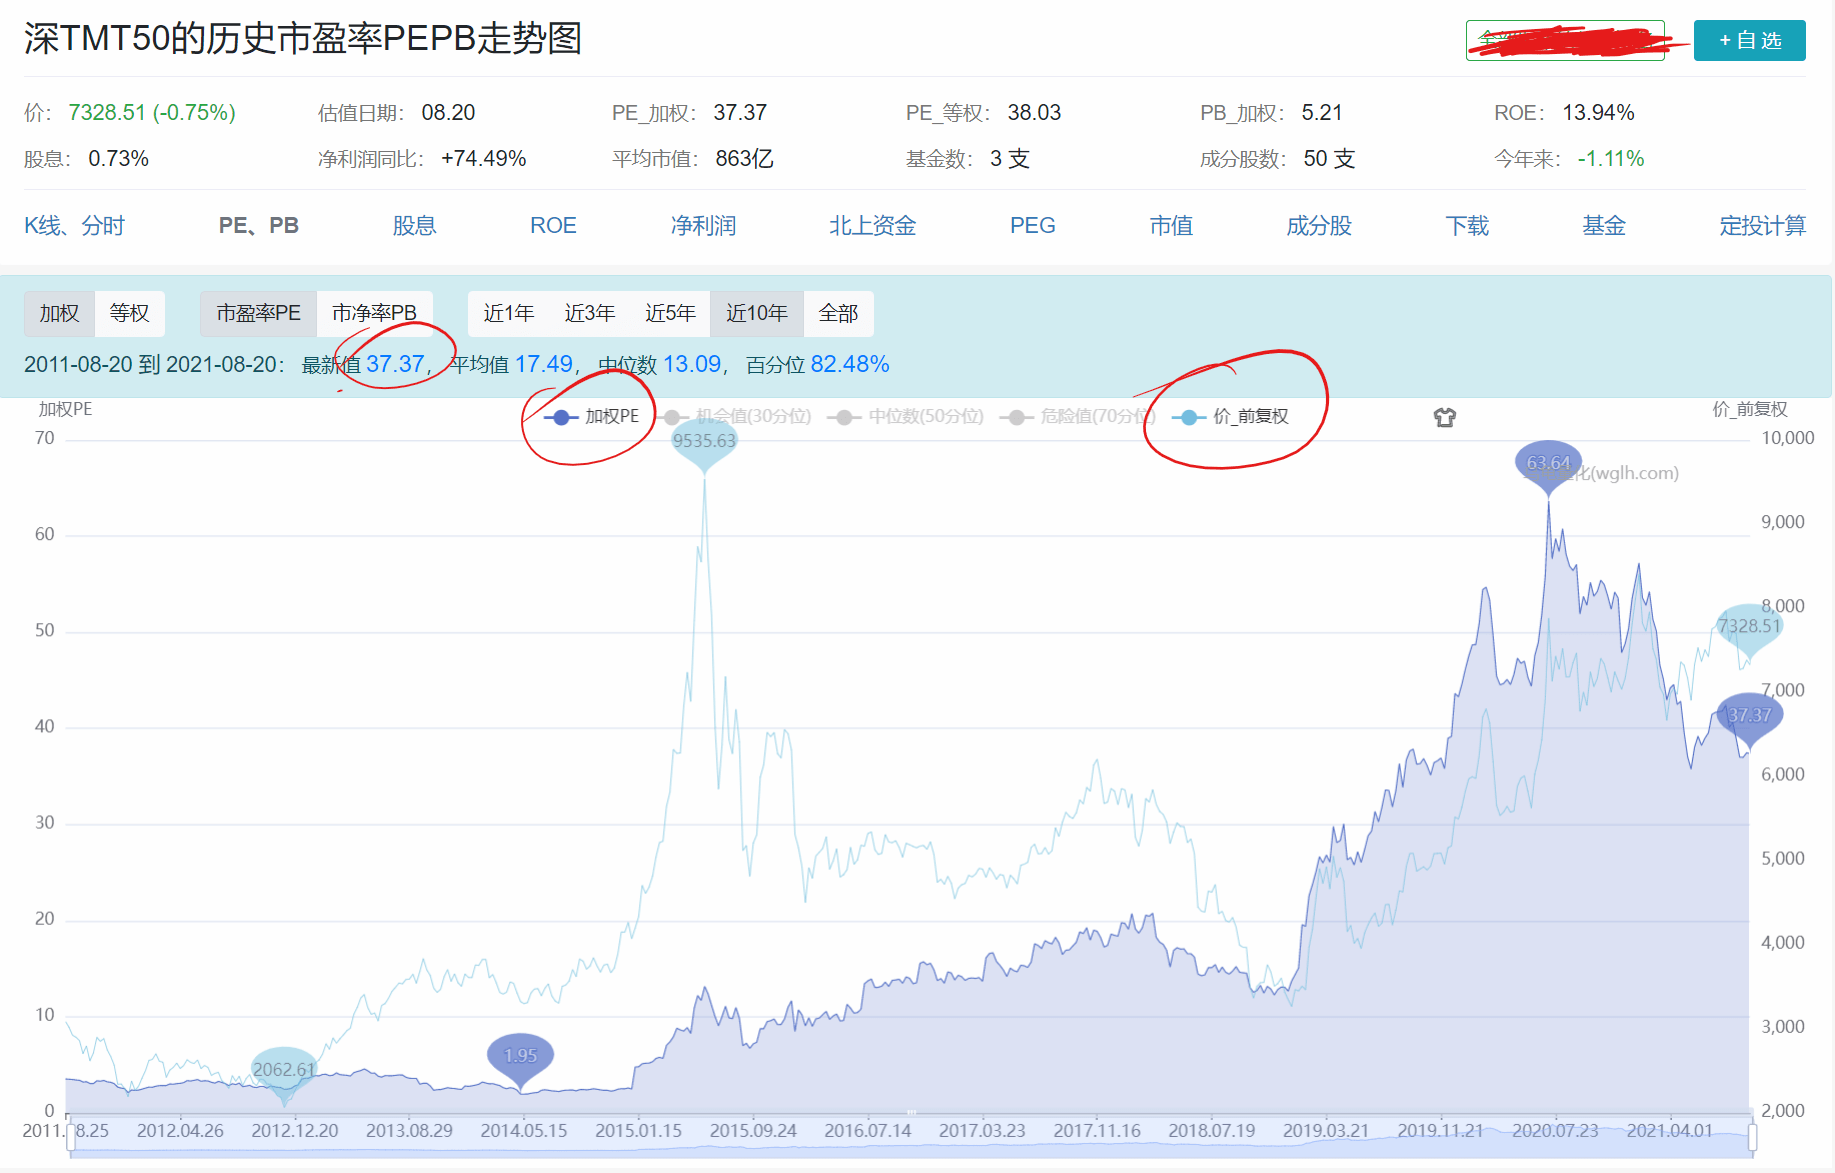Viewport: 1835px width, 1173px height.
Task: Open the 市值 tab
Action: [1171, 226]
